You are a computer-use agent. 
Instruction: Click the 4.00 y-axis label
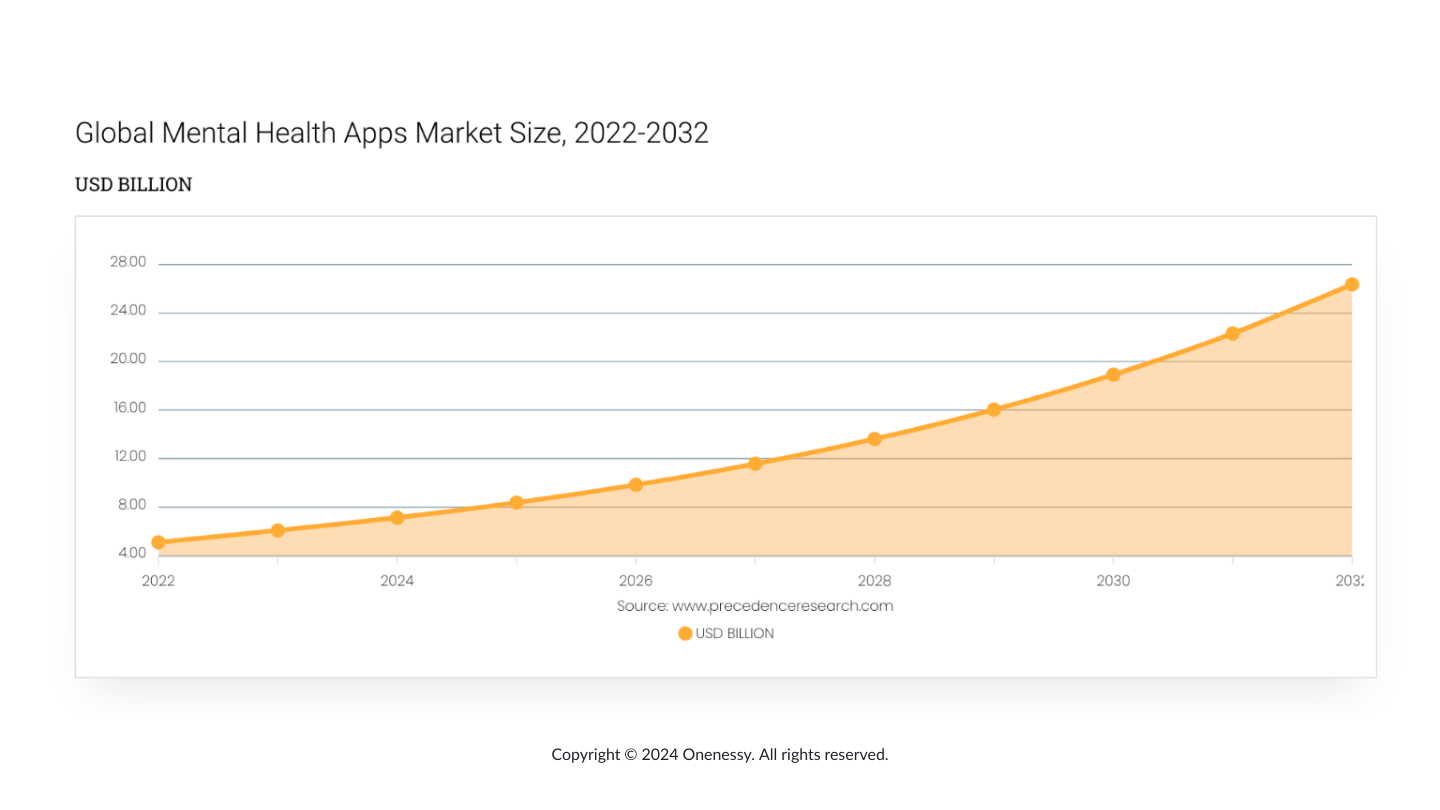[x=132, y=553]
